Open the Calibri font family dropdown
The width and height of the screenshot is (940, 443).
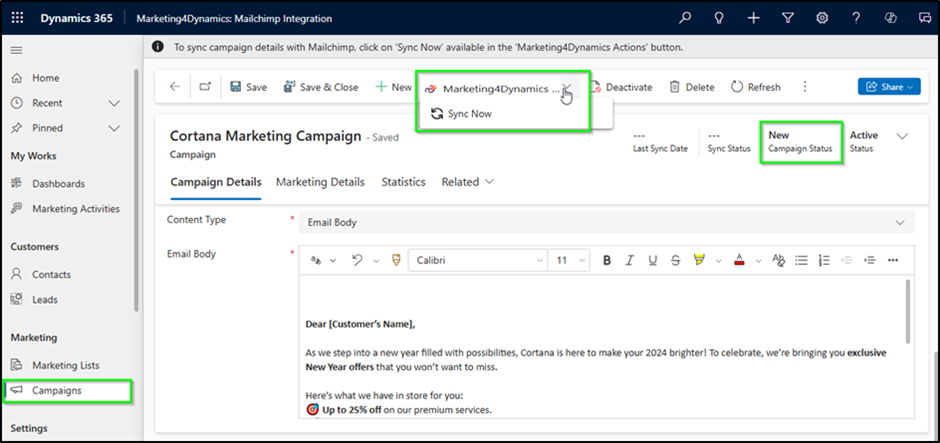478,260
